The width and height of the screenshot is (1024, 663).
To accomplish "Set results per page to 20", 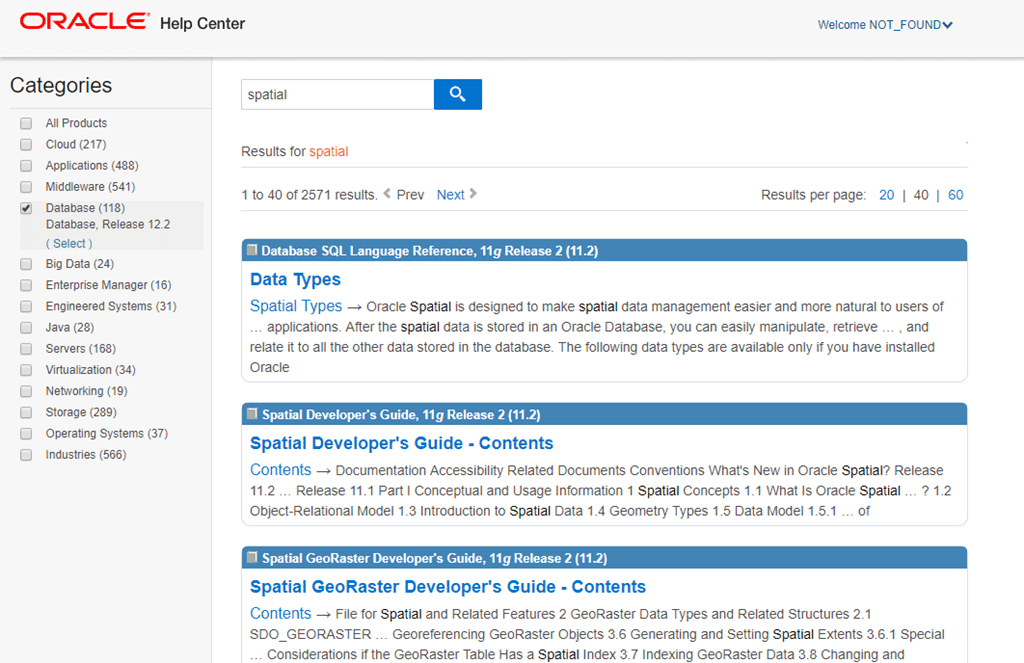I will (886, 195).
